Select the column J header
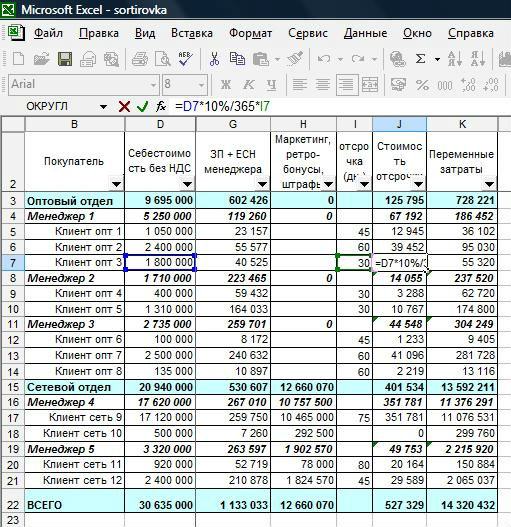 click(399, 124)
